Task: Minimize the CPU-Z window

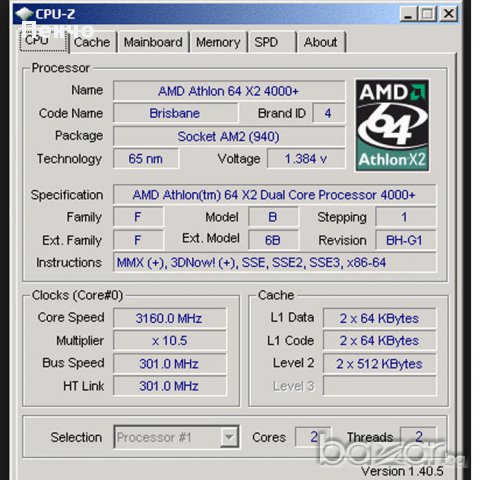Action: (x=408, y=14)
